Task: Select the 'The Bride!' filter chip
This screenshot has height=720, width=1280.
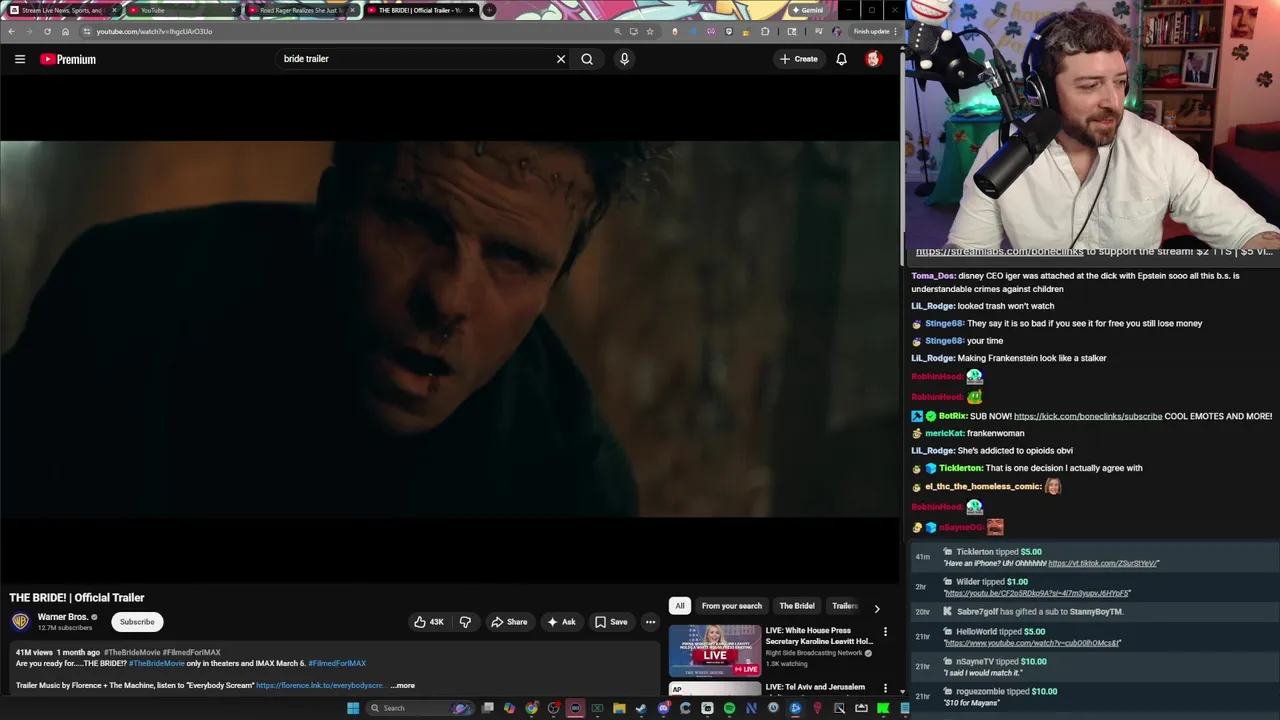Action: tap(797, 606)
